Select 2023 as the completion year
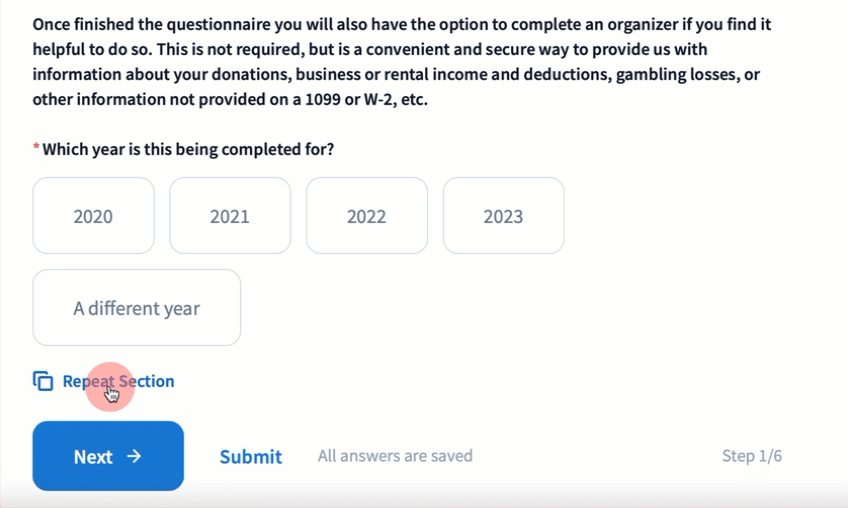 [503, 216]
